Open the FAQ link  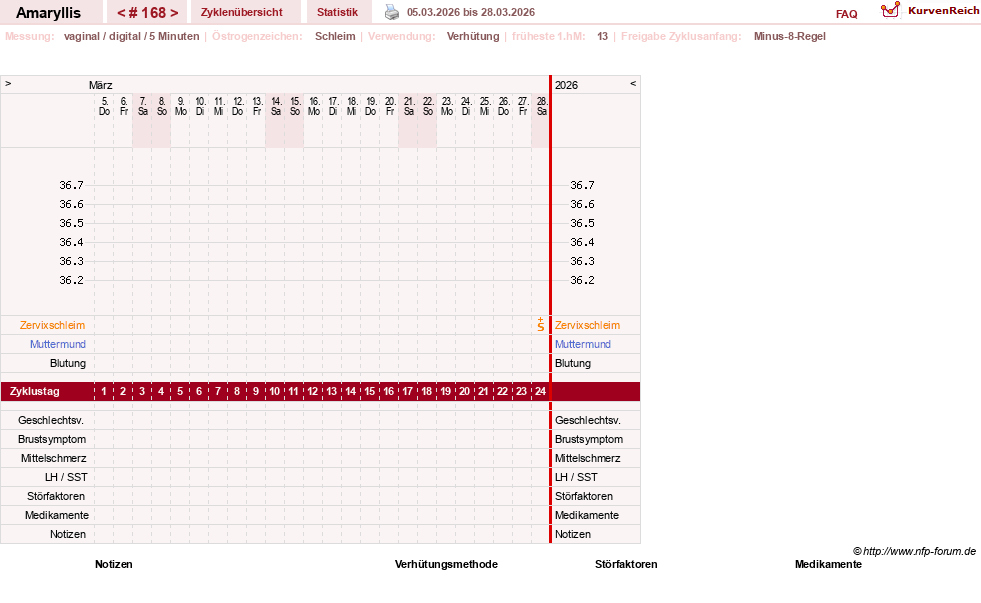pyautogui.click(x=846, y=14)
